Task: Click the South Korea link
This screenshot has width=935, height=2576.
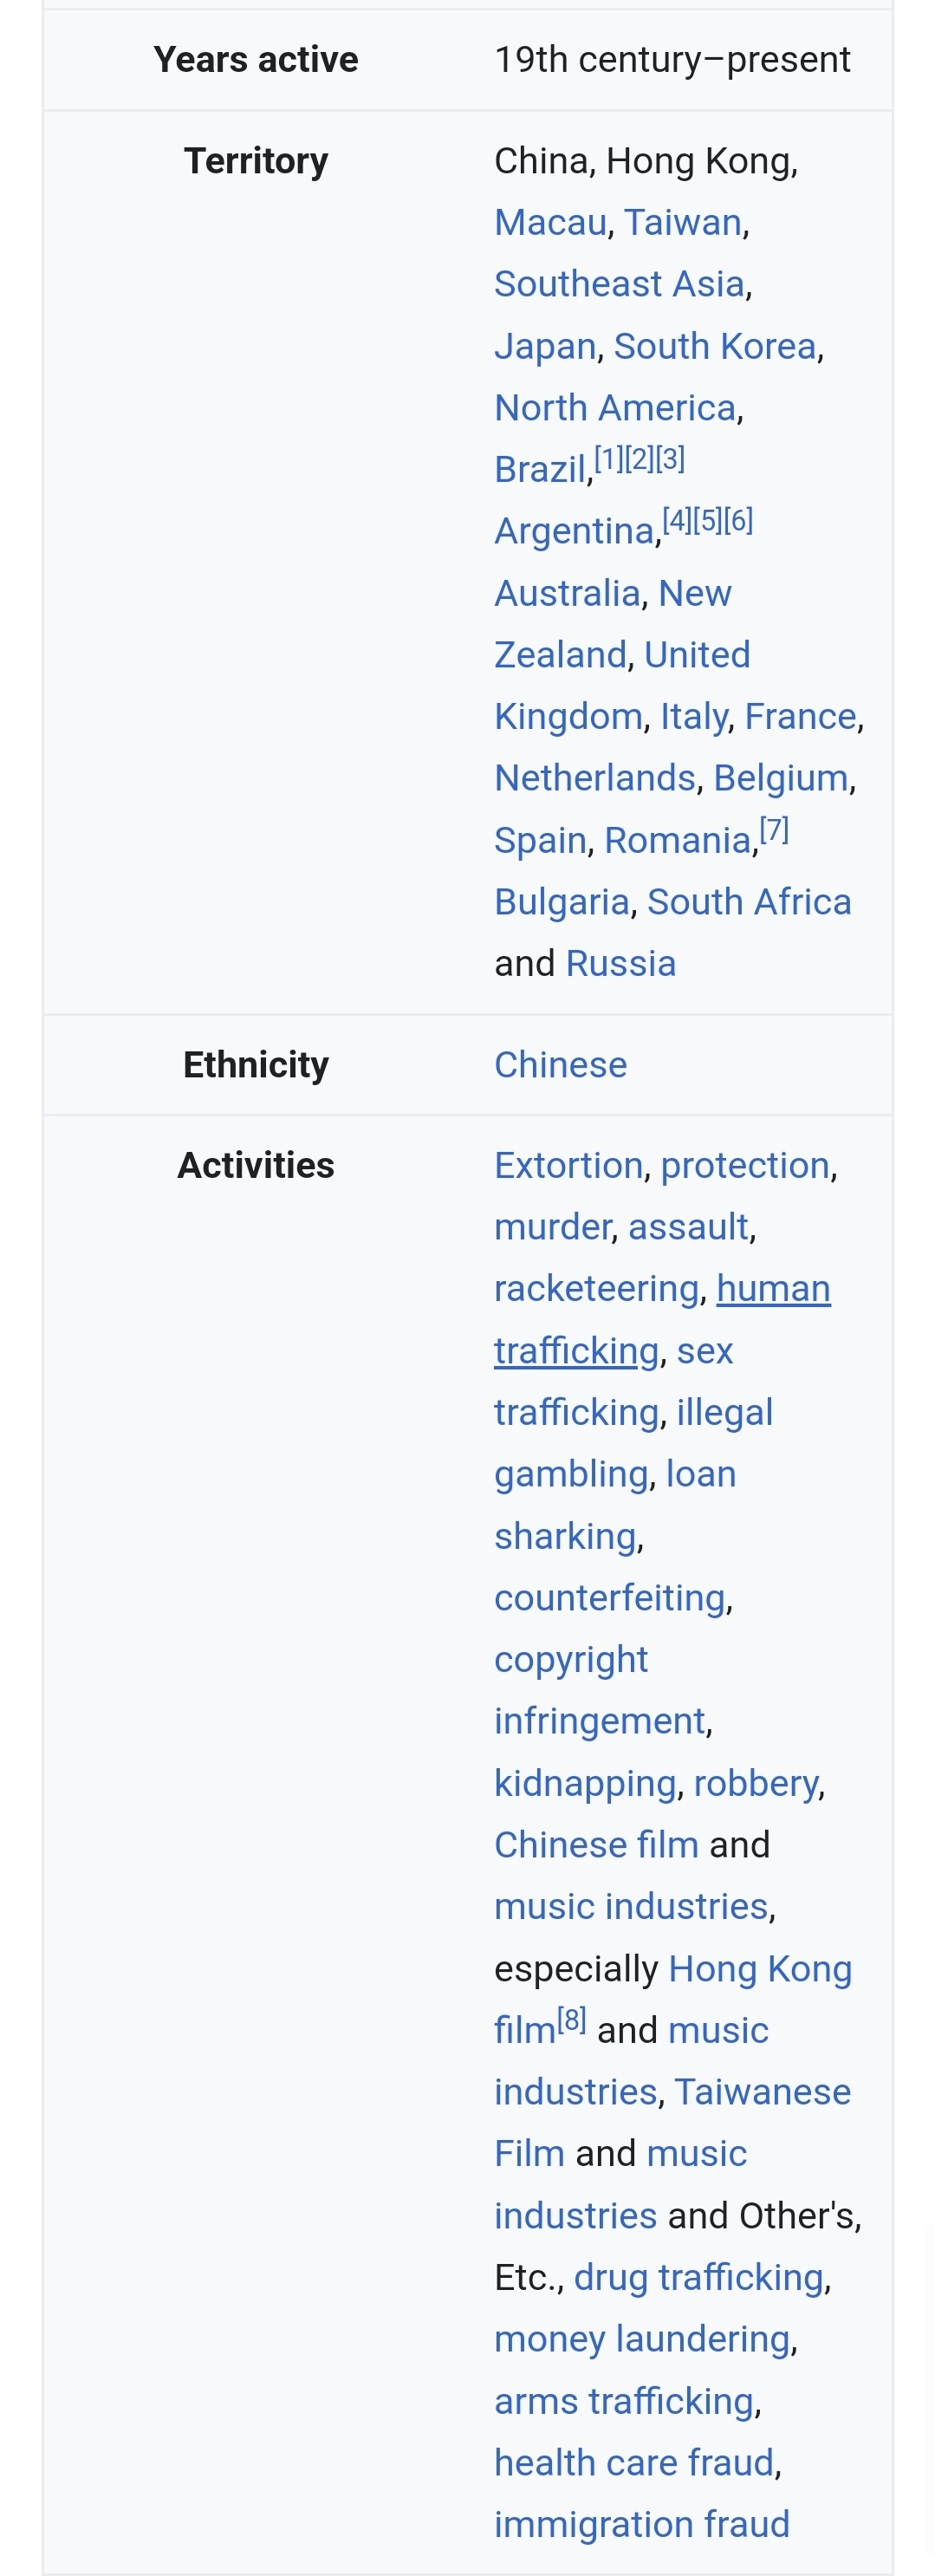Action: 714,347
